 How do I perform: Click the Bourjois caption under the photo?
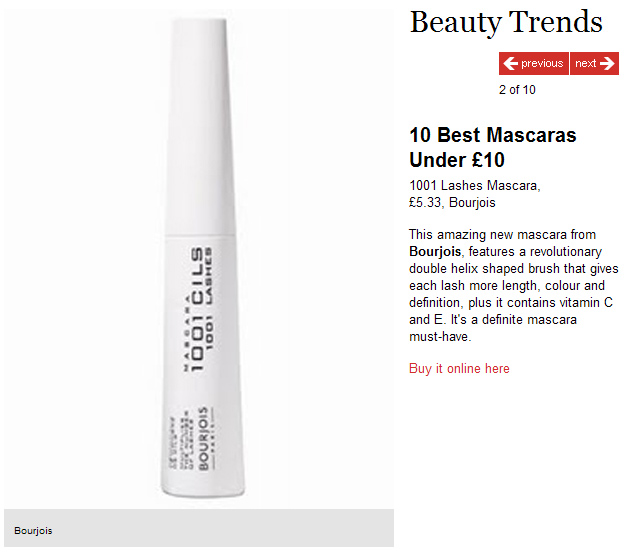(33, 531)
